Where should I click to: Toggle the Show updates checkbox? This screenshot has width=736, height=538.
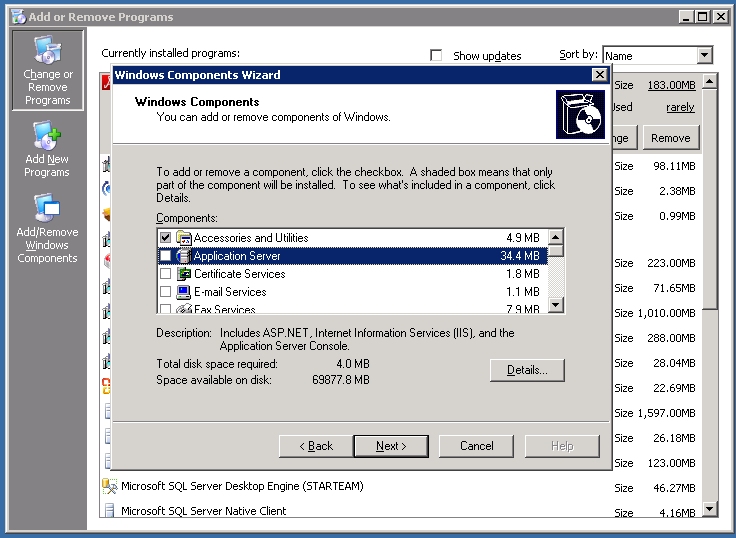(436, 55)
